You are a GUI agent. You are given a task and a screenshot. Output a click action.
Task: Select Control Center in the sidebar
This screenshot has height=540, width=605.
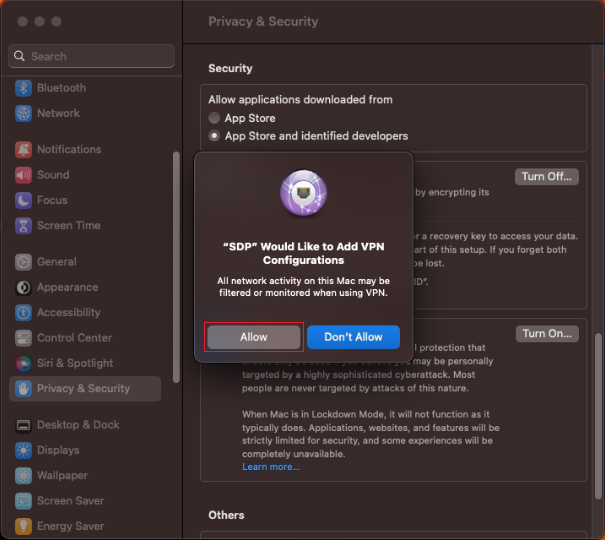click(x=85, y=338)
